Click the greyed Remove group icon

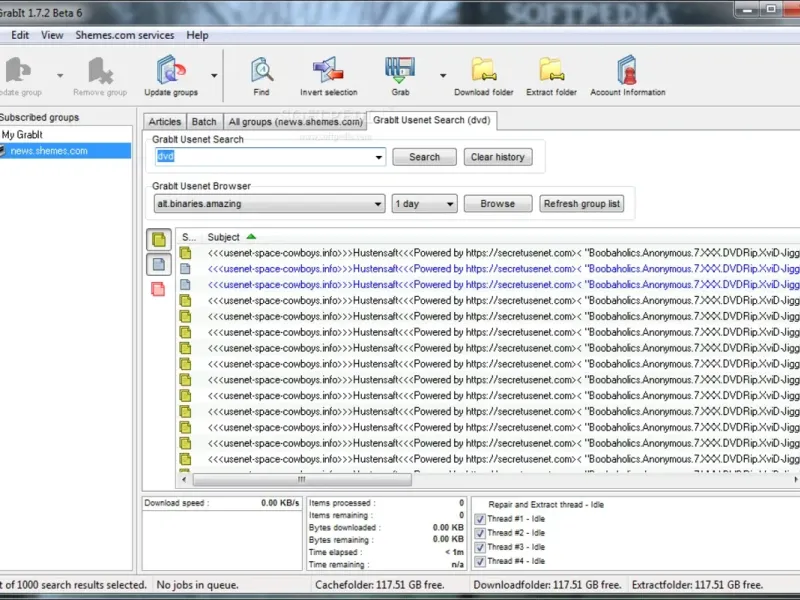coord(100,70)
